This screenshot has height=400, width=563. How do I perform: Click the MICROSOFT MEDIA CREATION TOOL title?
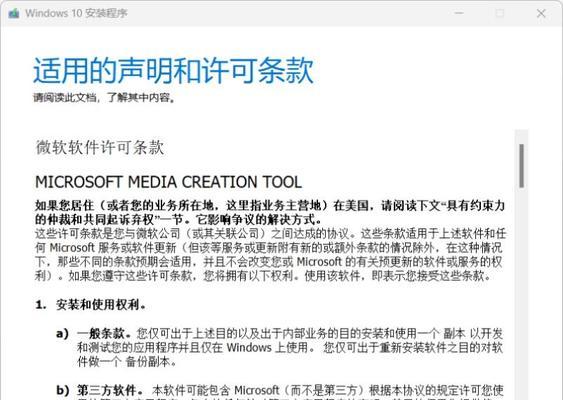(x=168, y=182)
